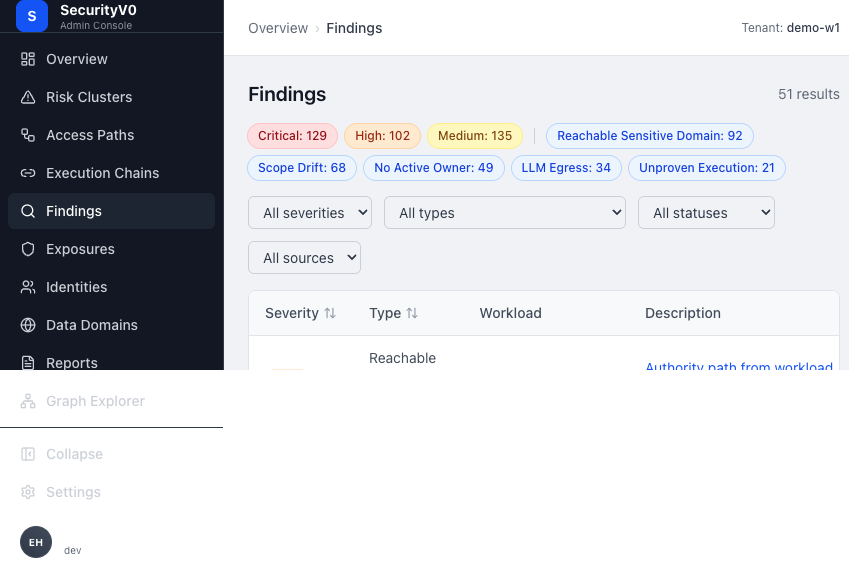Open Settings from sidebar bottom
This screenshot has height=574, width=849.
(x=112, y=492)
